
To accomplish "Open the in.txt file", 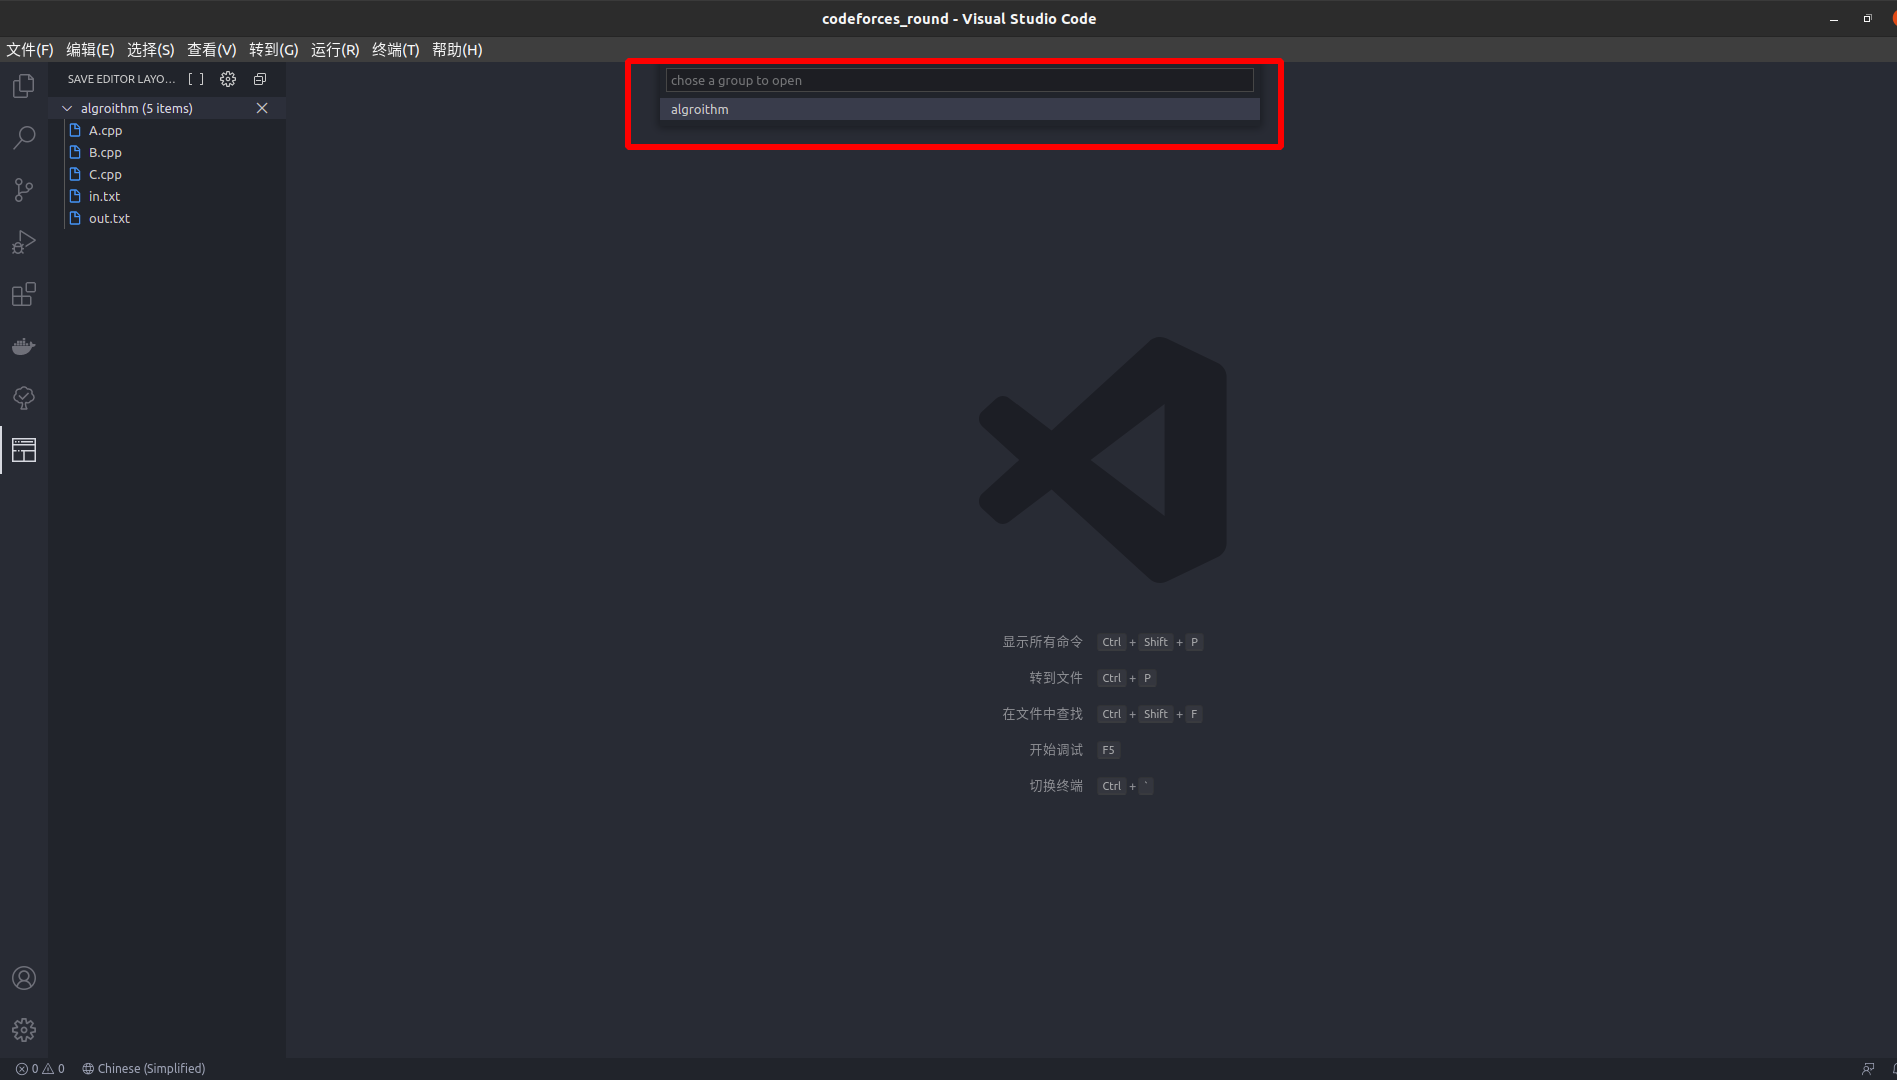I will point(104,196).
